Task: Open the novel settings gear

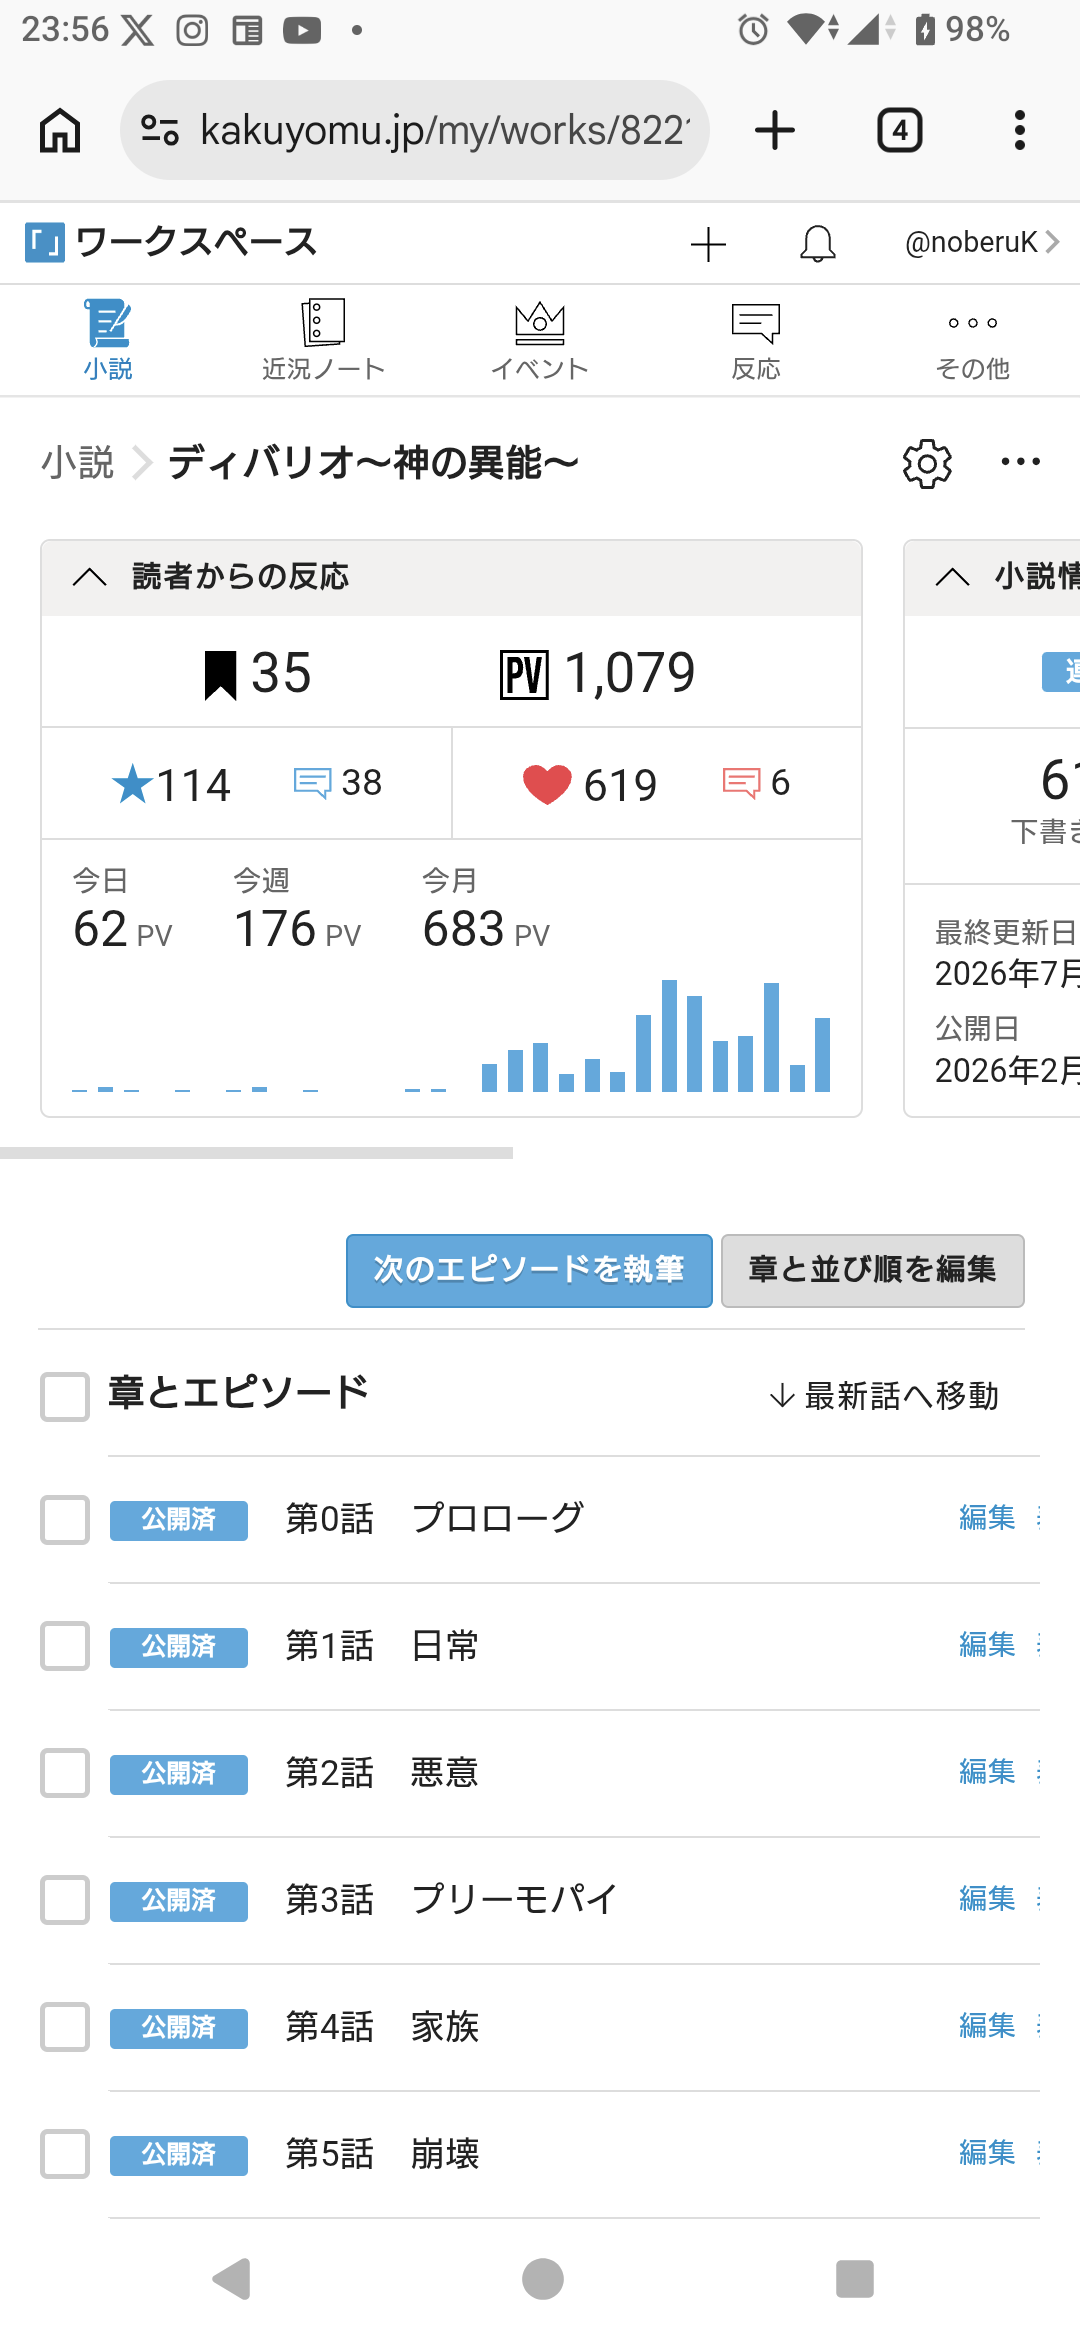Action: click(927, 463)
